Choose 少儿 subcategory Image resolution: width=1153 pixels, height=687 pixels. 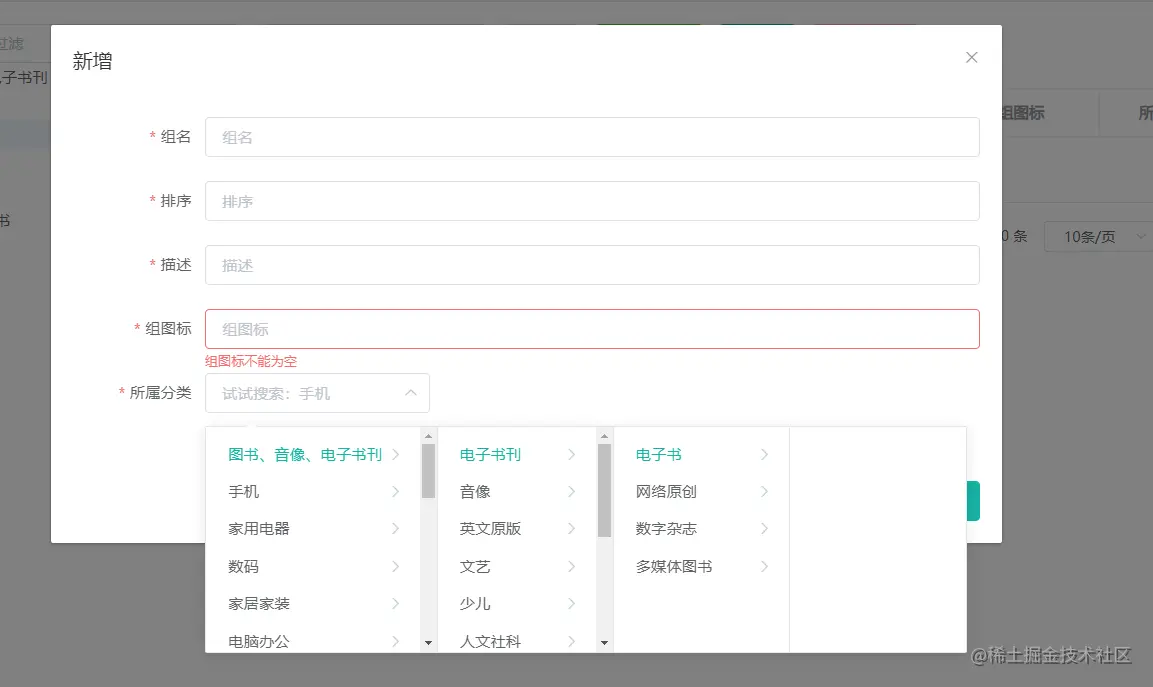tap(475, 603)
